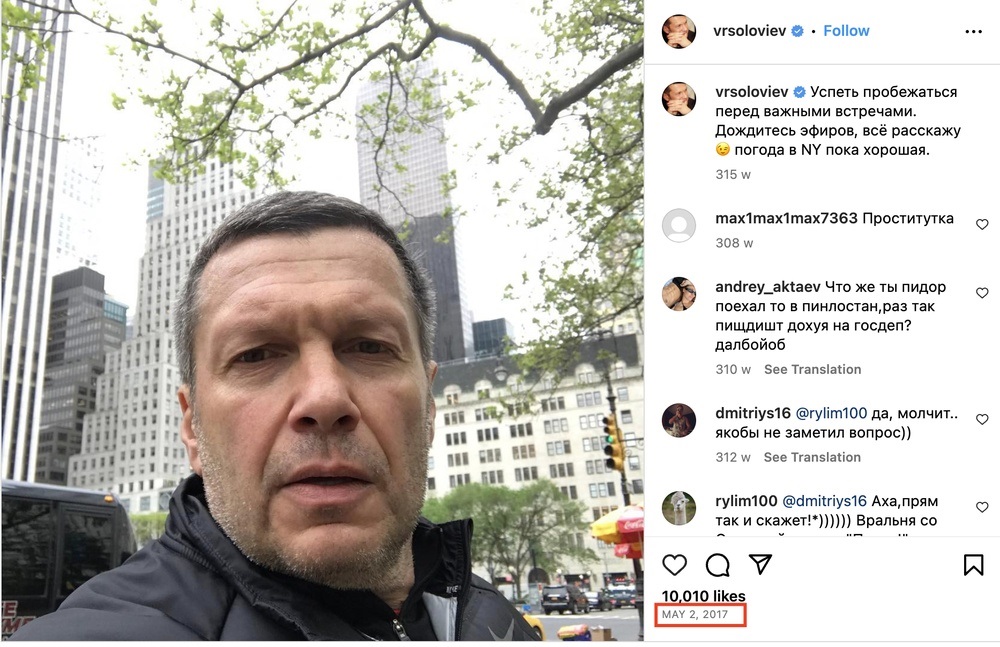See Translation of andrey_aktaev comment
This screenshot has width=1000, height=647.
coord(812,369)
